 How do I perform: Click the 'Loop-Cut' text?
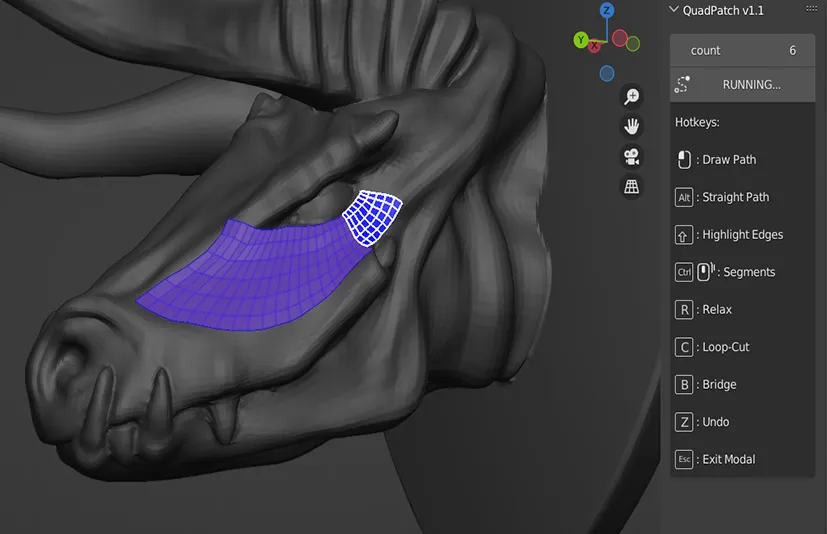pos(726,347)
